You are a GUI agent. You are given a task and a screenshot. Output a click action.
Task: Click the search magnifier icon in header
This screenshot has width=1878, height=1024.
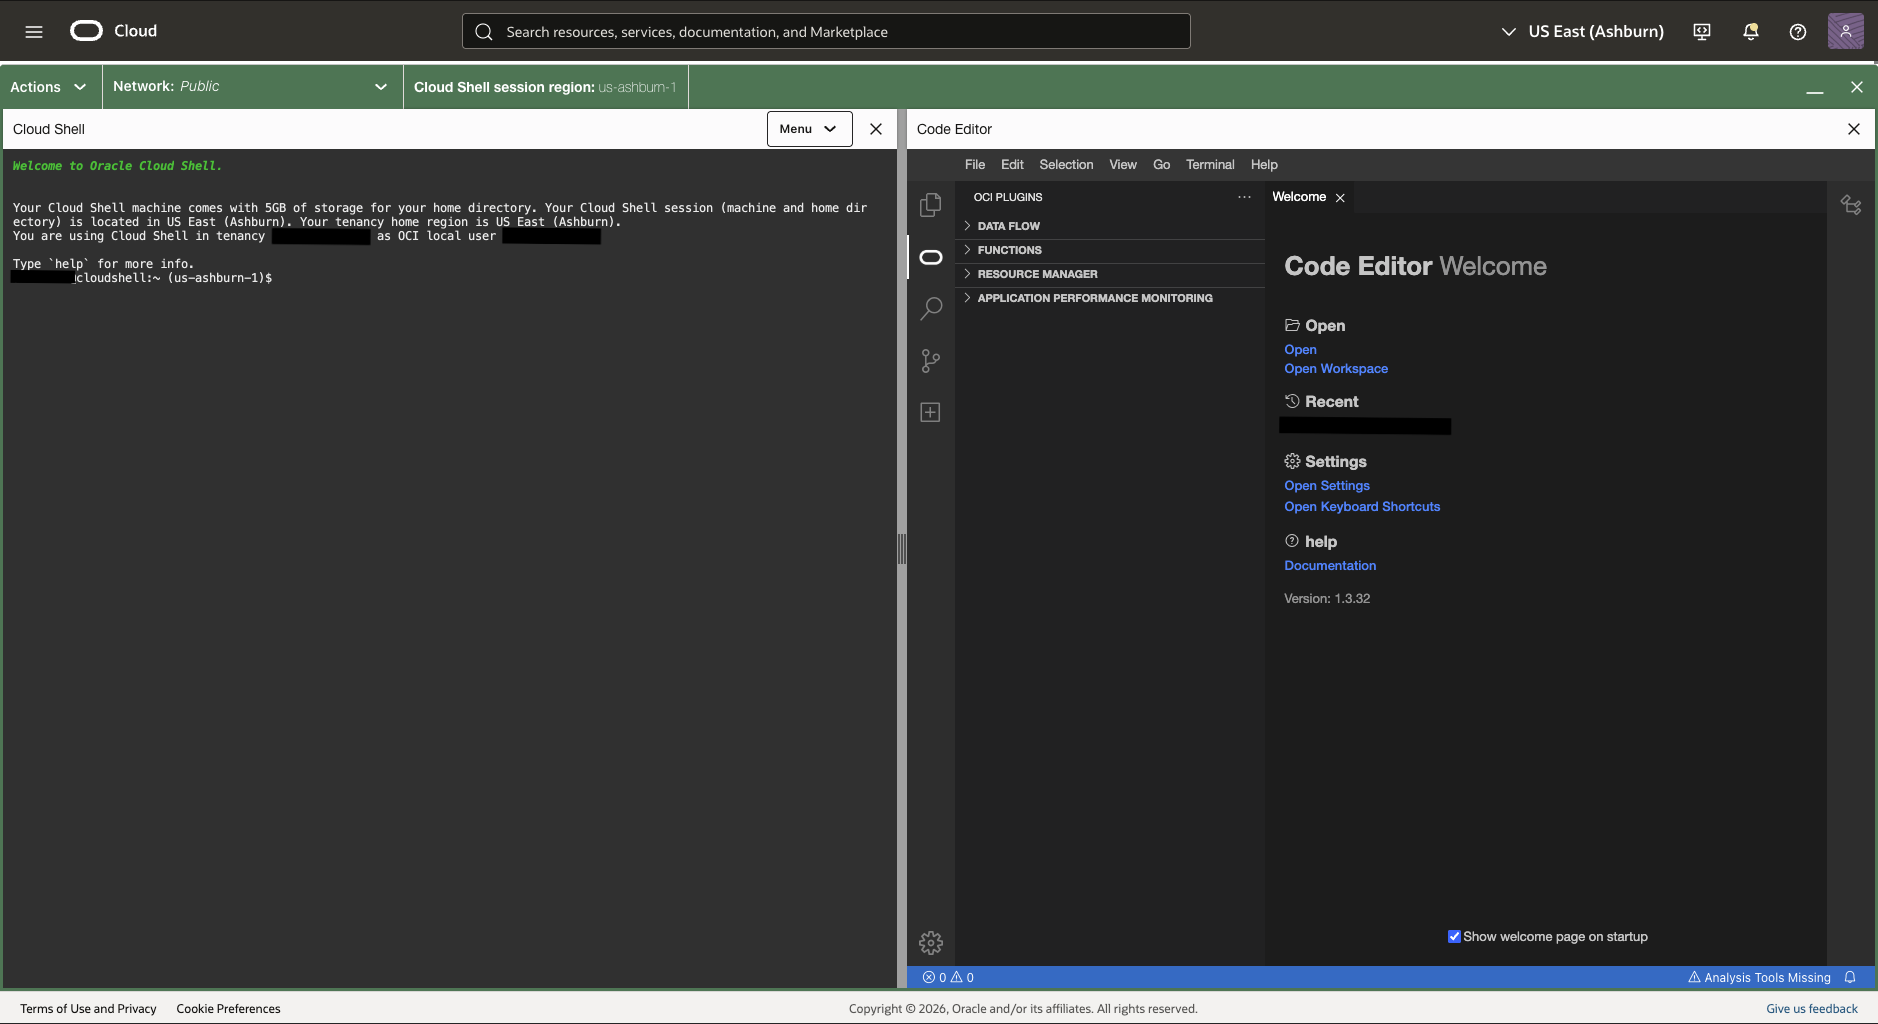pyautogui.click(x=484, y=32)
